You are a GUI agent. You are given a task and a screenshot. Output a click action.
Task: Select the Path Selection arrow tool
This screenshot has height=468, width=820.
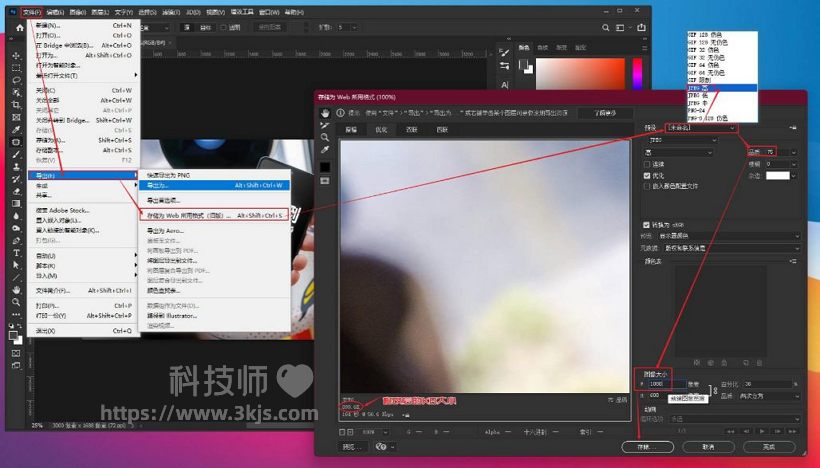(16, 265)
